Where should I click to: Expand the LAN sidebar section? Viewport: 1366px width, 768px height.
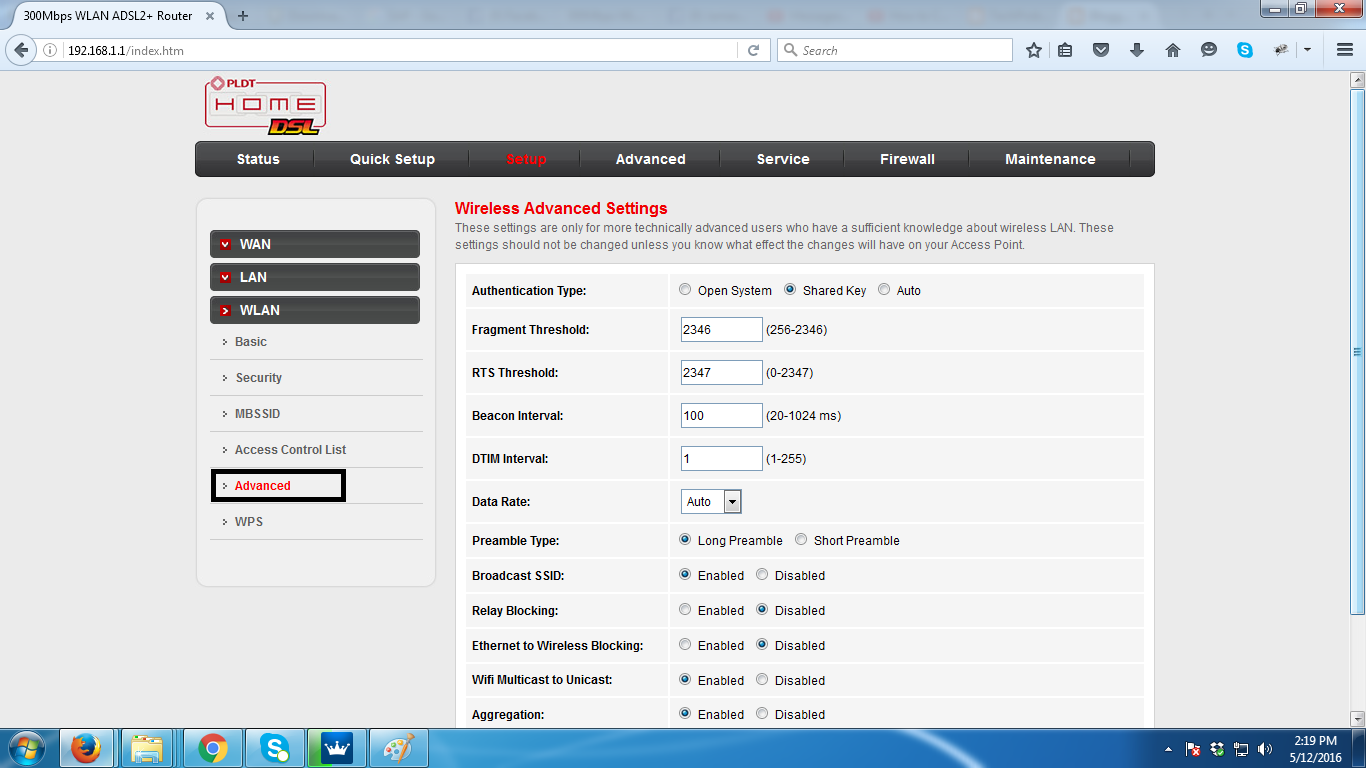coord(315,277)
